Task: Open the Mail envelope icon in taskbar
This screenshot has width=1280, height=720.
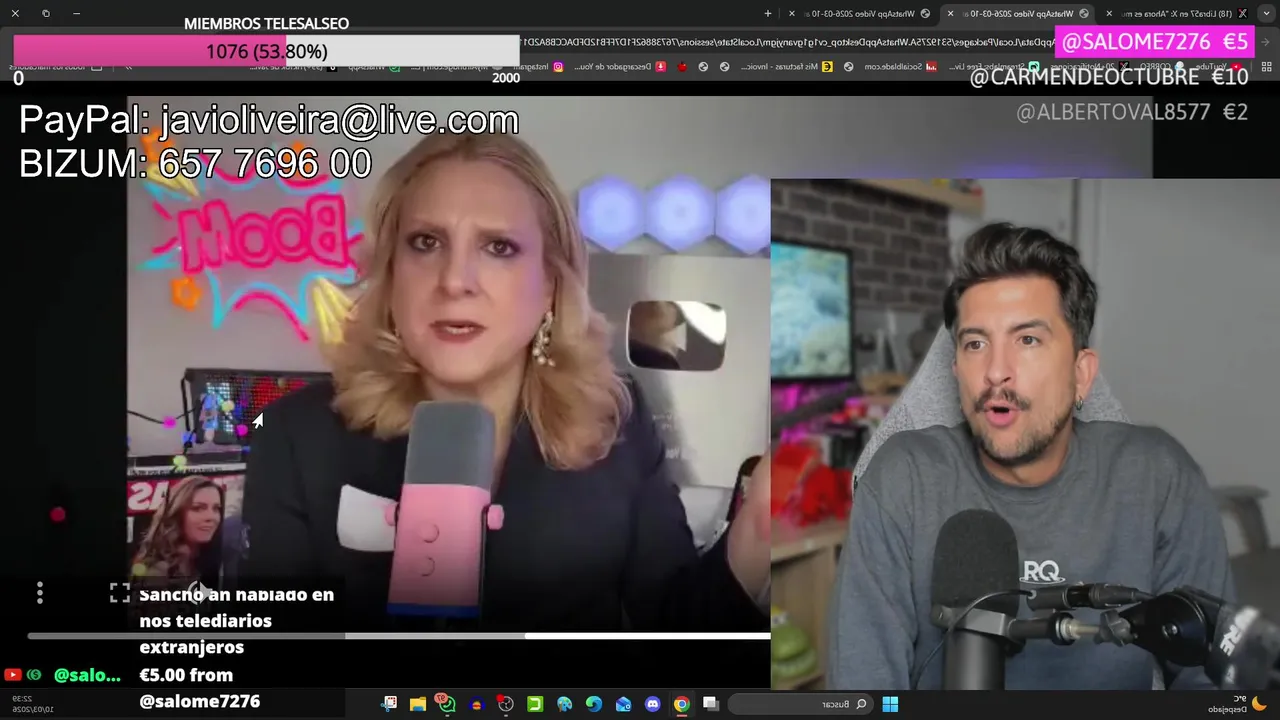Action: coord(623,704)
